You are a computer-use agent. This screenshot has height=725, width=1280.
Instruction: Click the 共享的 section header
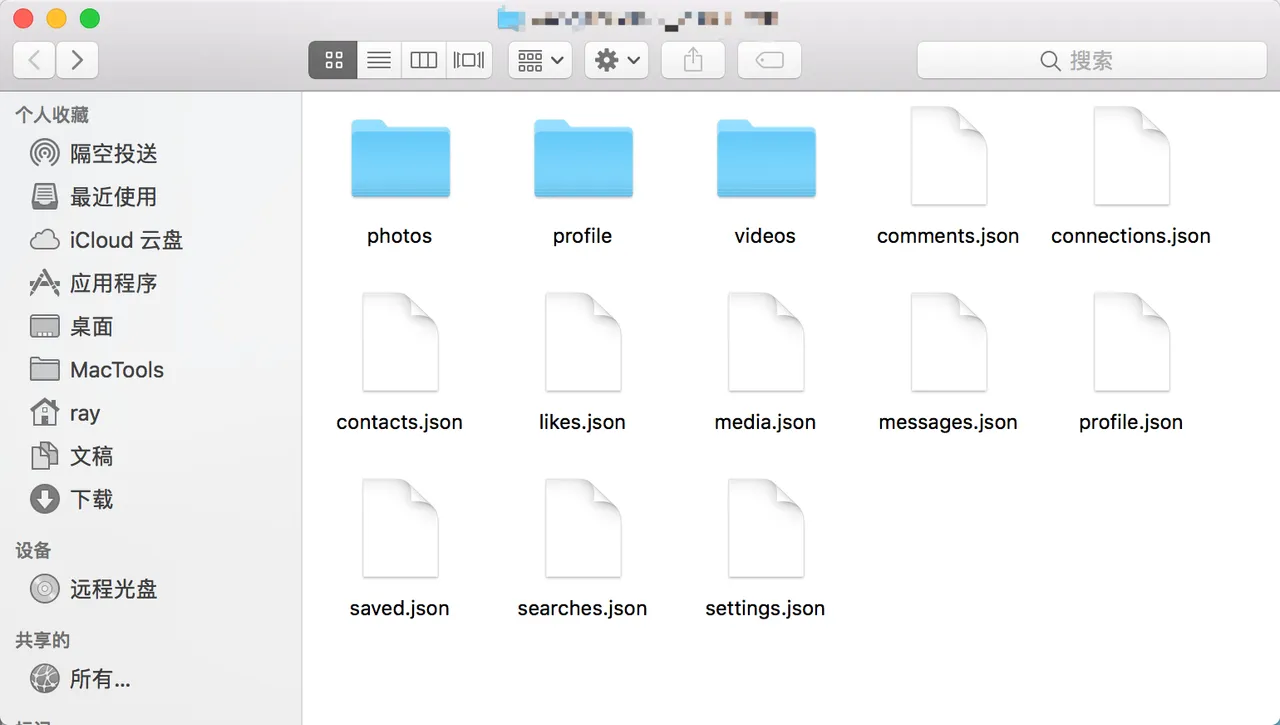click(x=42, y=640)
